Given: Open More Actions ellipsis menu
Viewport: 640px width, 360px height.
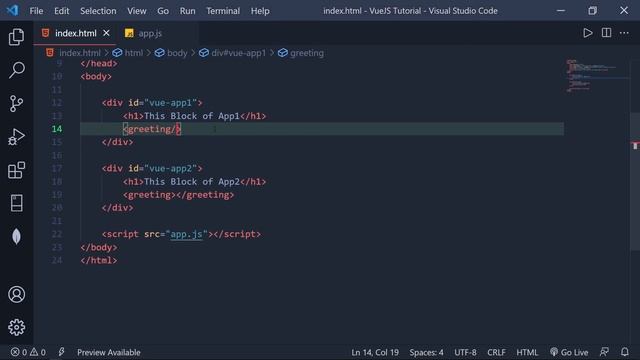Looking at the screenshot, I should pyautogui.click(x=624, y=33).
